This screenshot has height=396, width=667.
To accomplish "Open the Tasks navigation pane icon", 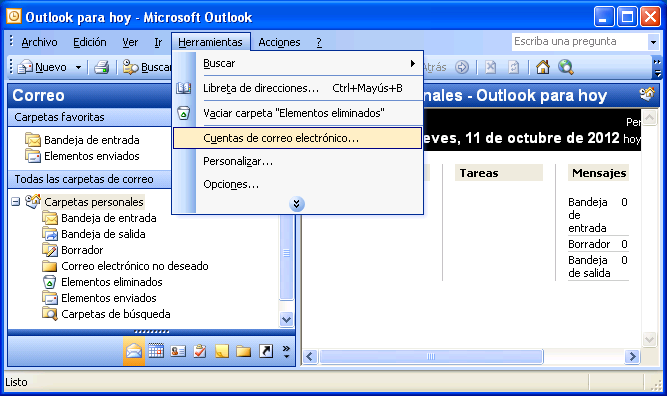I will pos(200,351).
